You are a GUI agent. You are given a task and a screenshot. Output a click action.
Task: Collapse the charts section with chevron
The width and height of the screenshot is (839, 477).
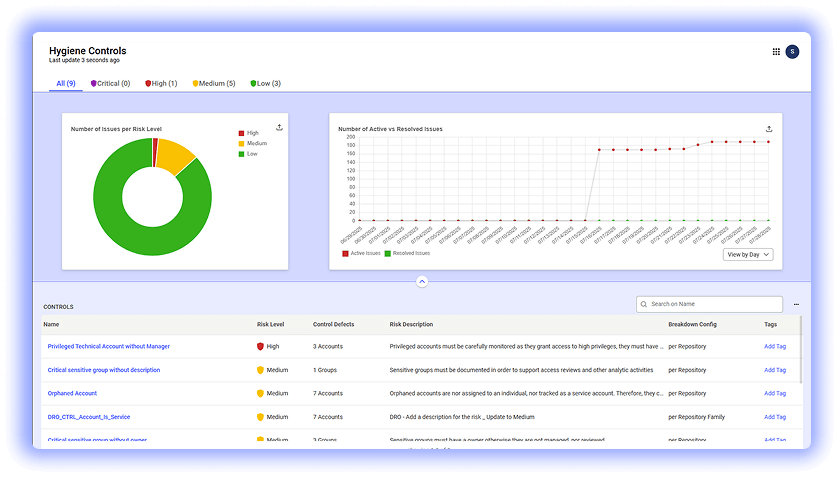(422, 281)
